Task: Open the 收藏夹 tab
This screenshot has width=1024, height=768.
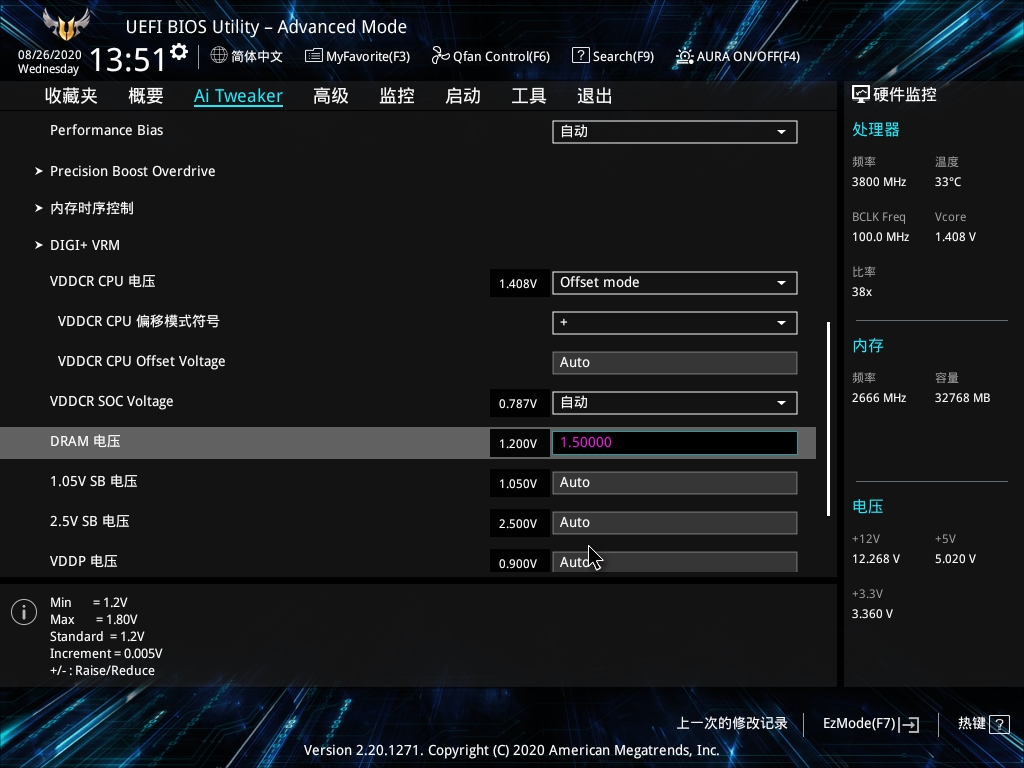Action: (x=71, y=96)
